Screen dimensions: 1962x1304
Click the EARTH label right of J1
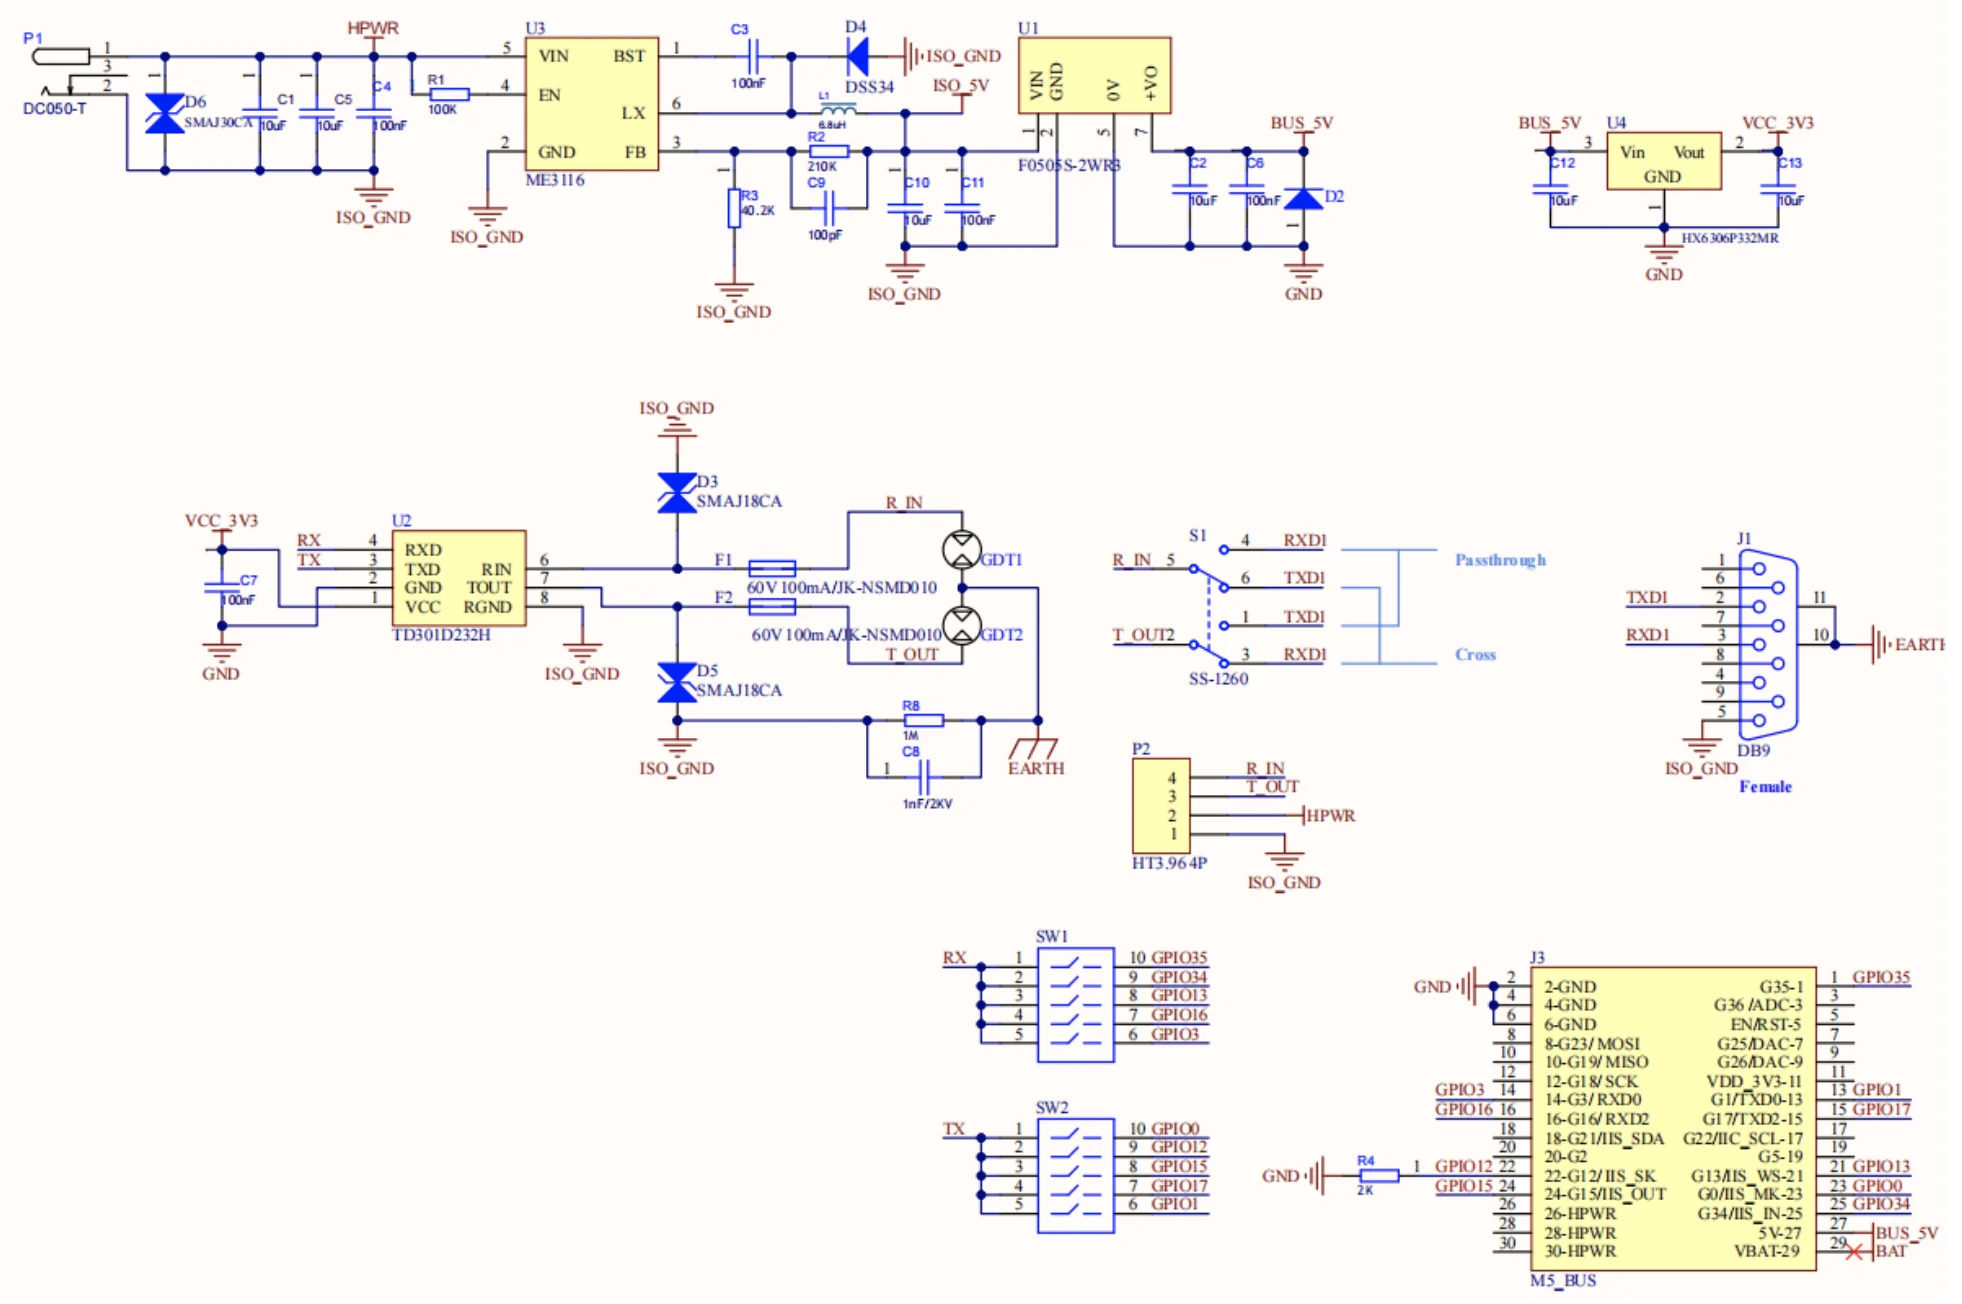point(1919,644)
